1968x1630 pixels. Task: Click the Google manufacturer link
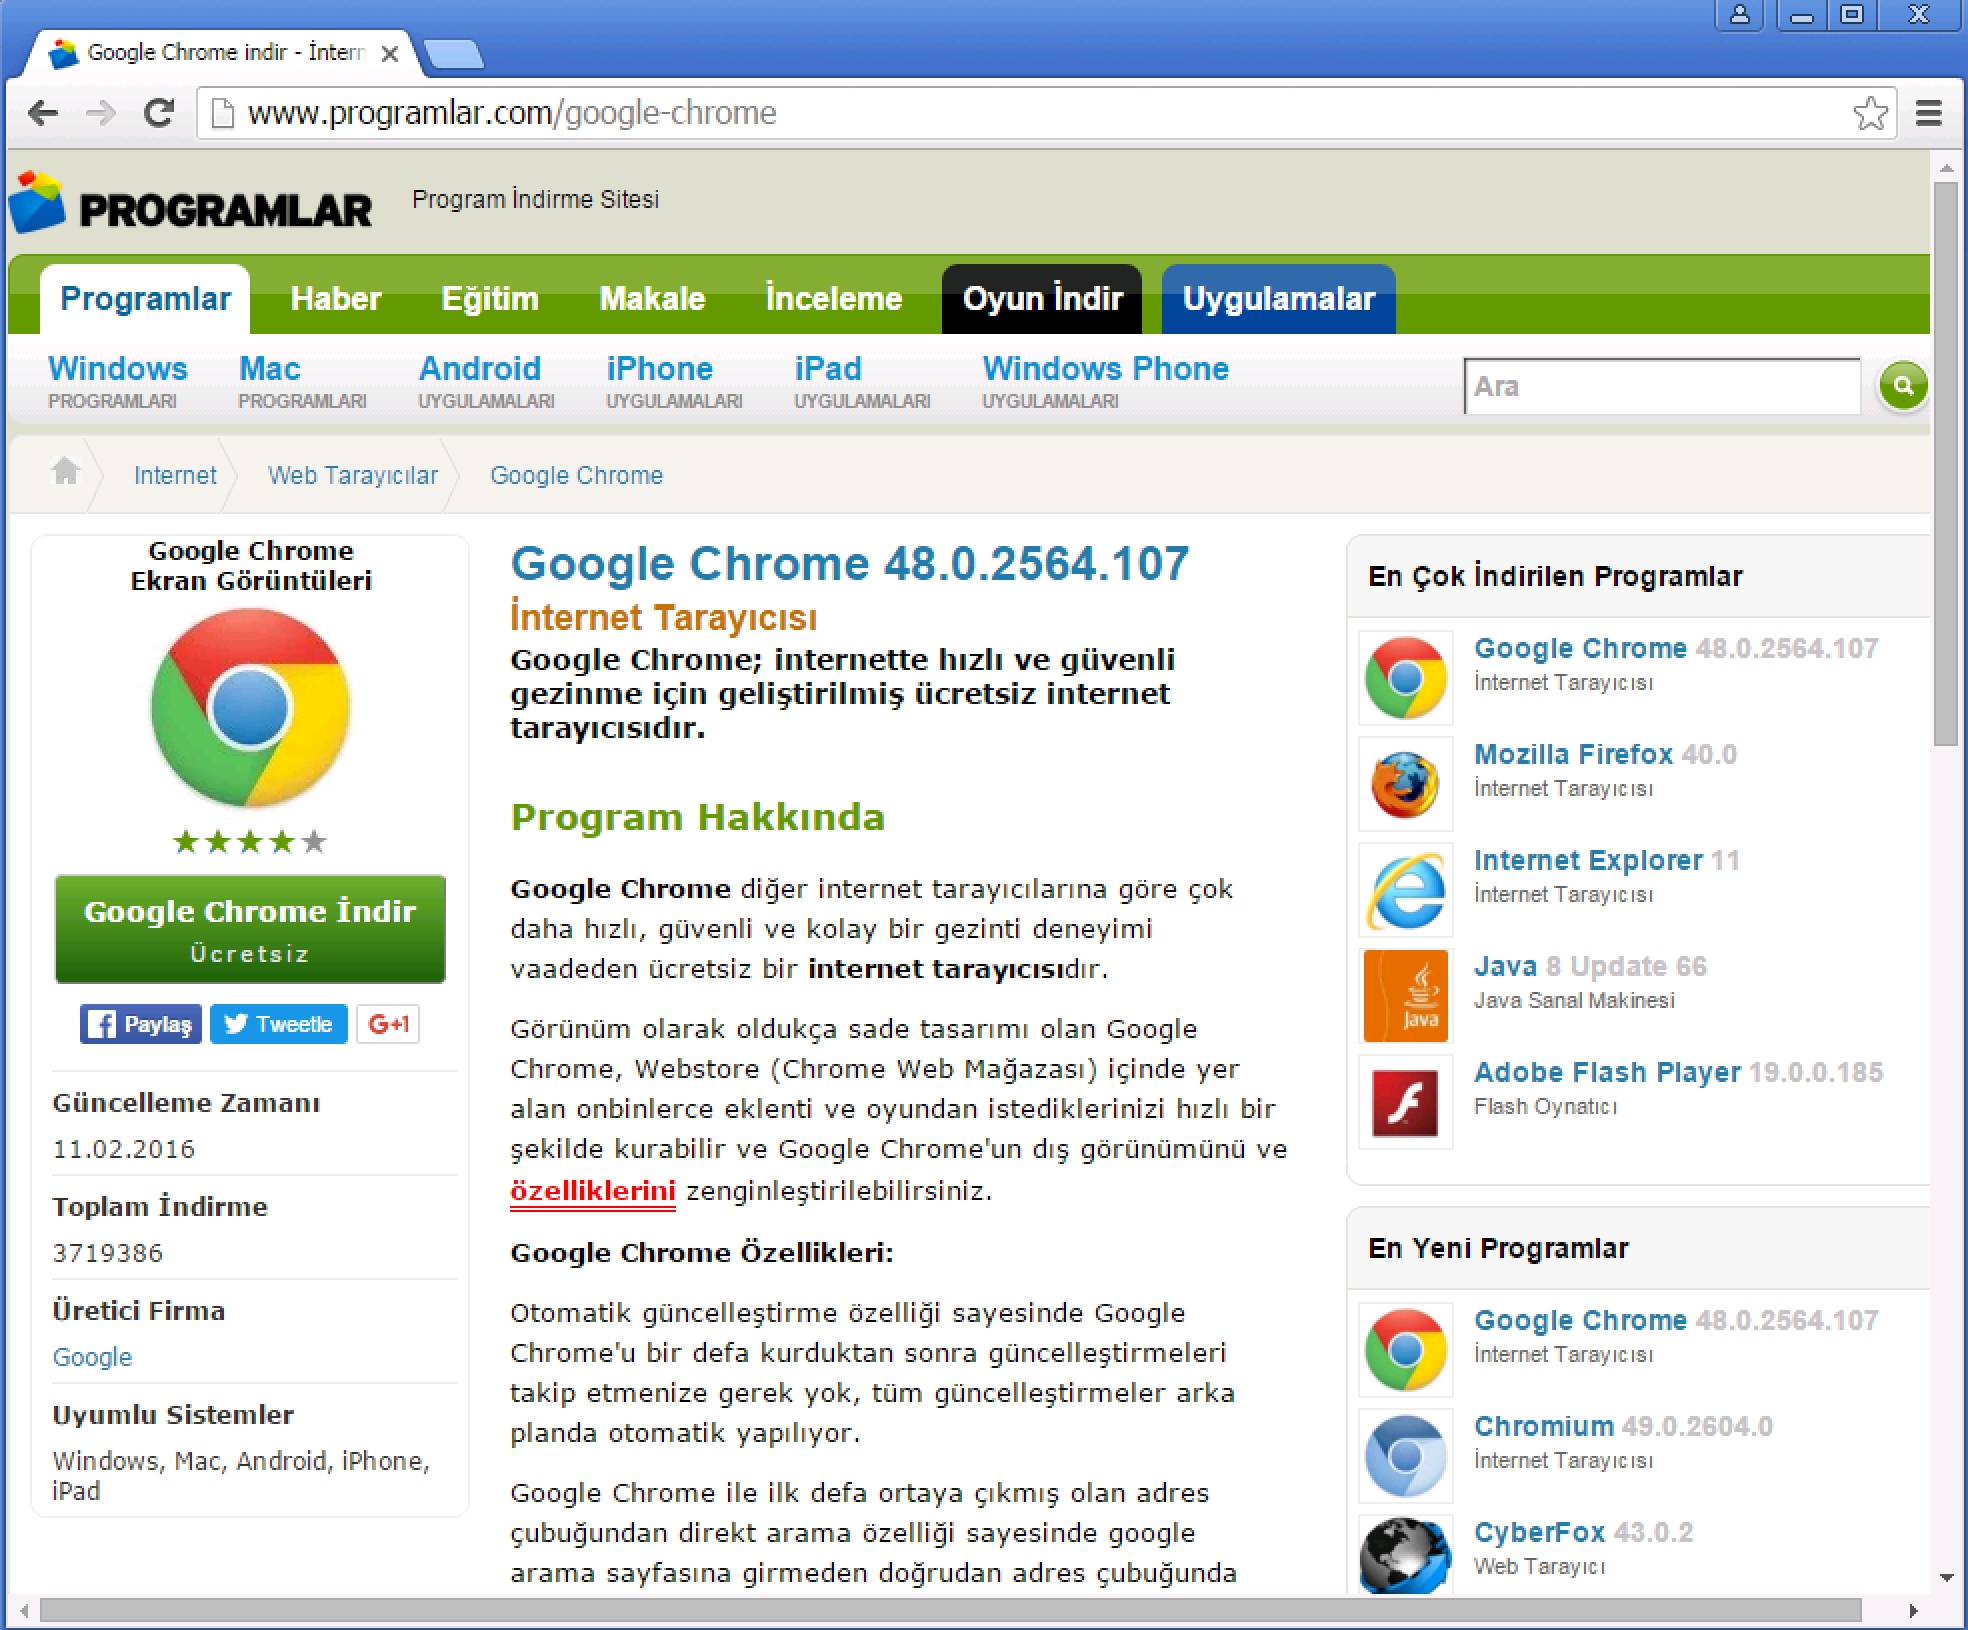[92, 1357]
